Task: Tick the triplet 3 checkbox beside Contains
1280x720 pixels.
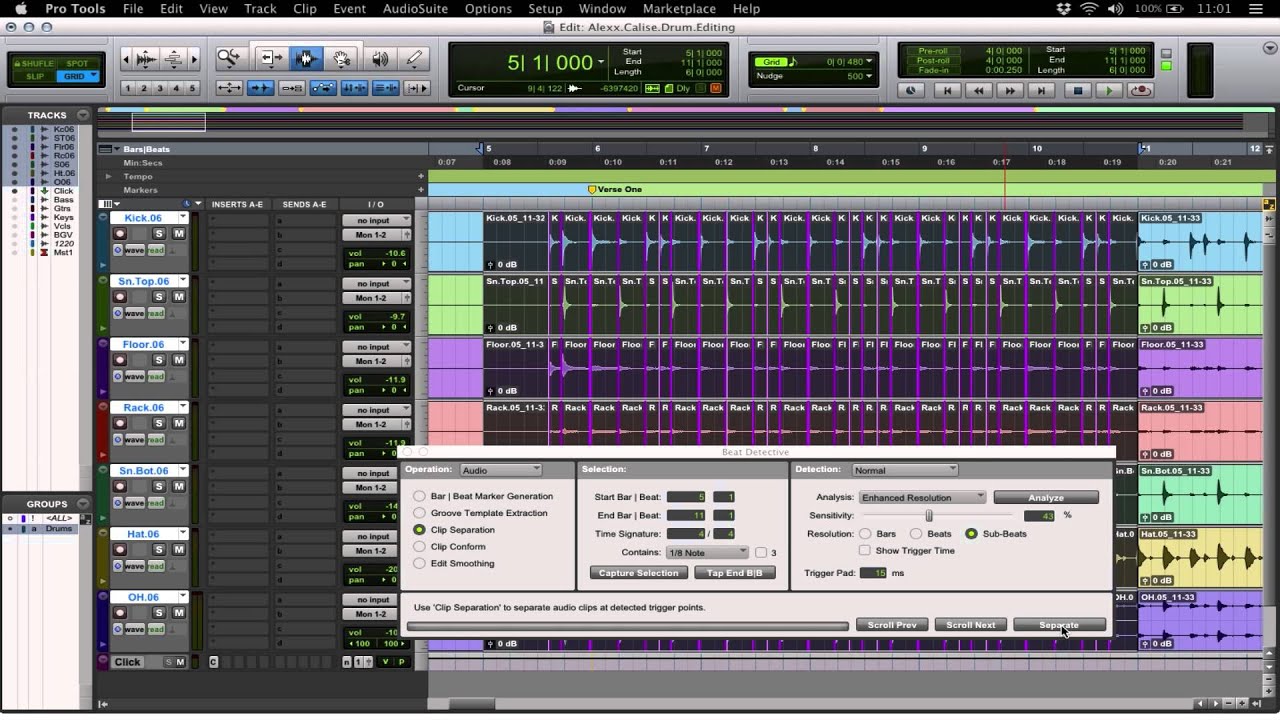Action: click(x=761, y=552)
